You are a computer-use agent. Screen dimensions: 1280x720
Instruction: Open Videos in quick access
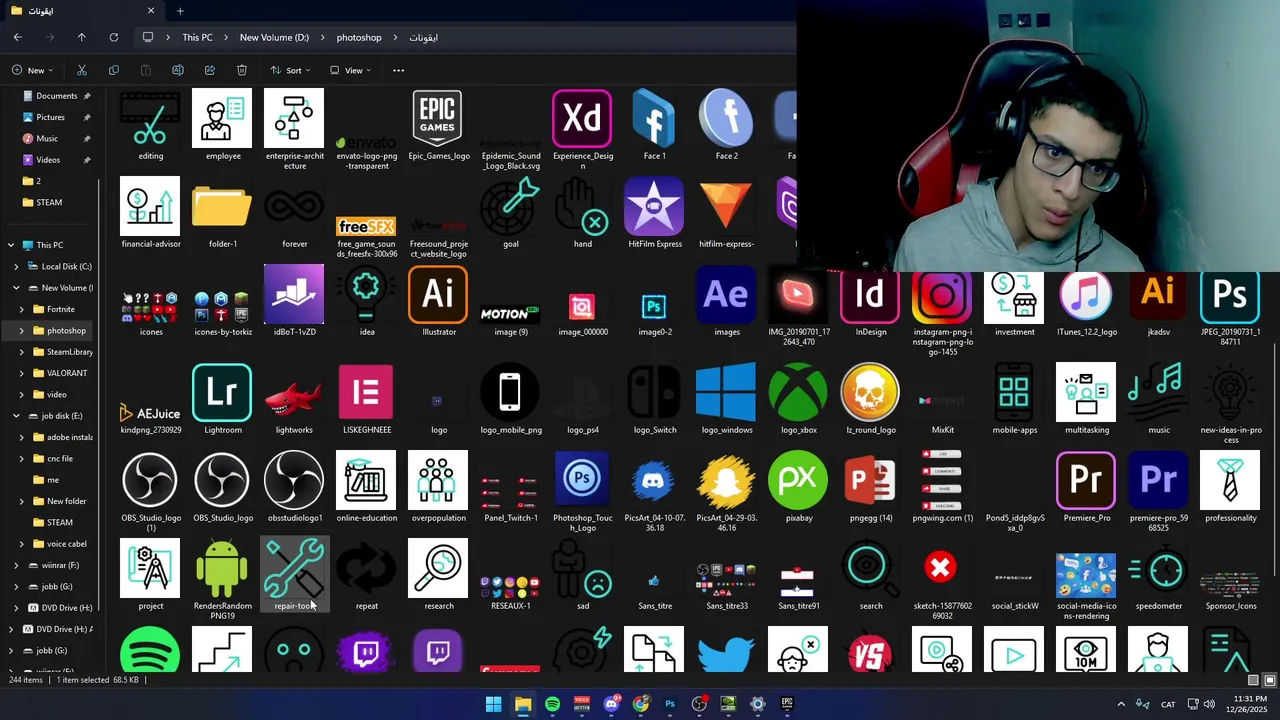[x=48, y=160]
